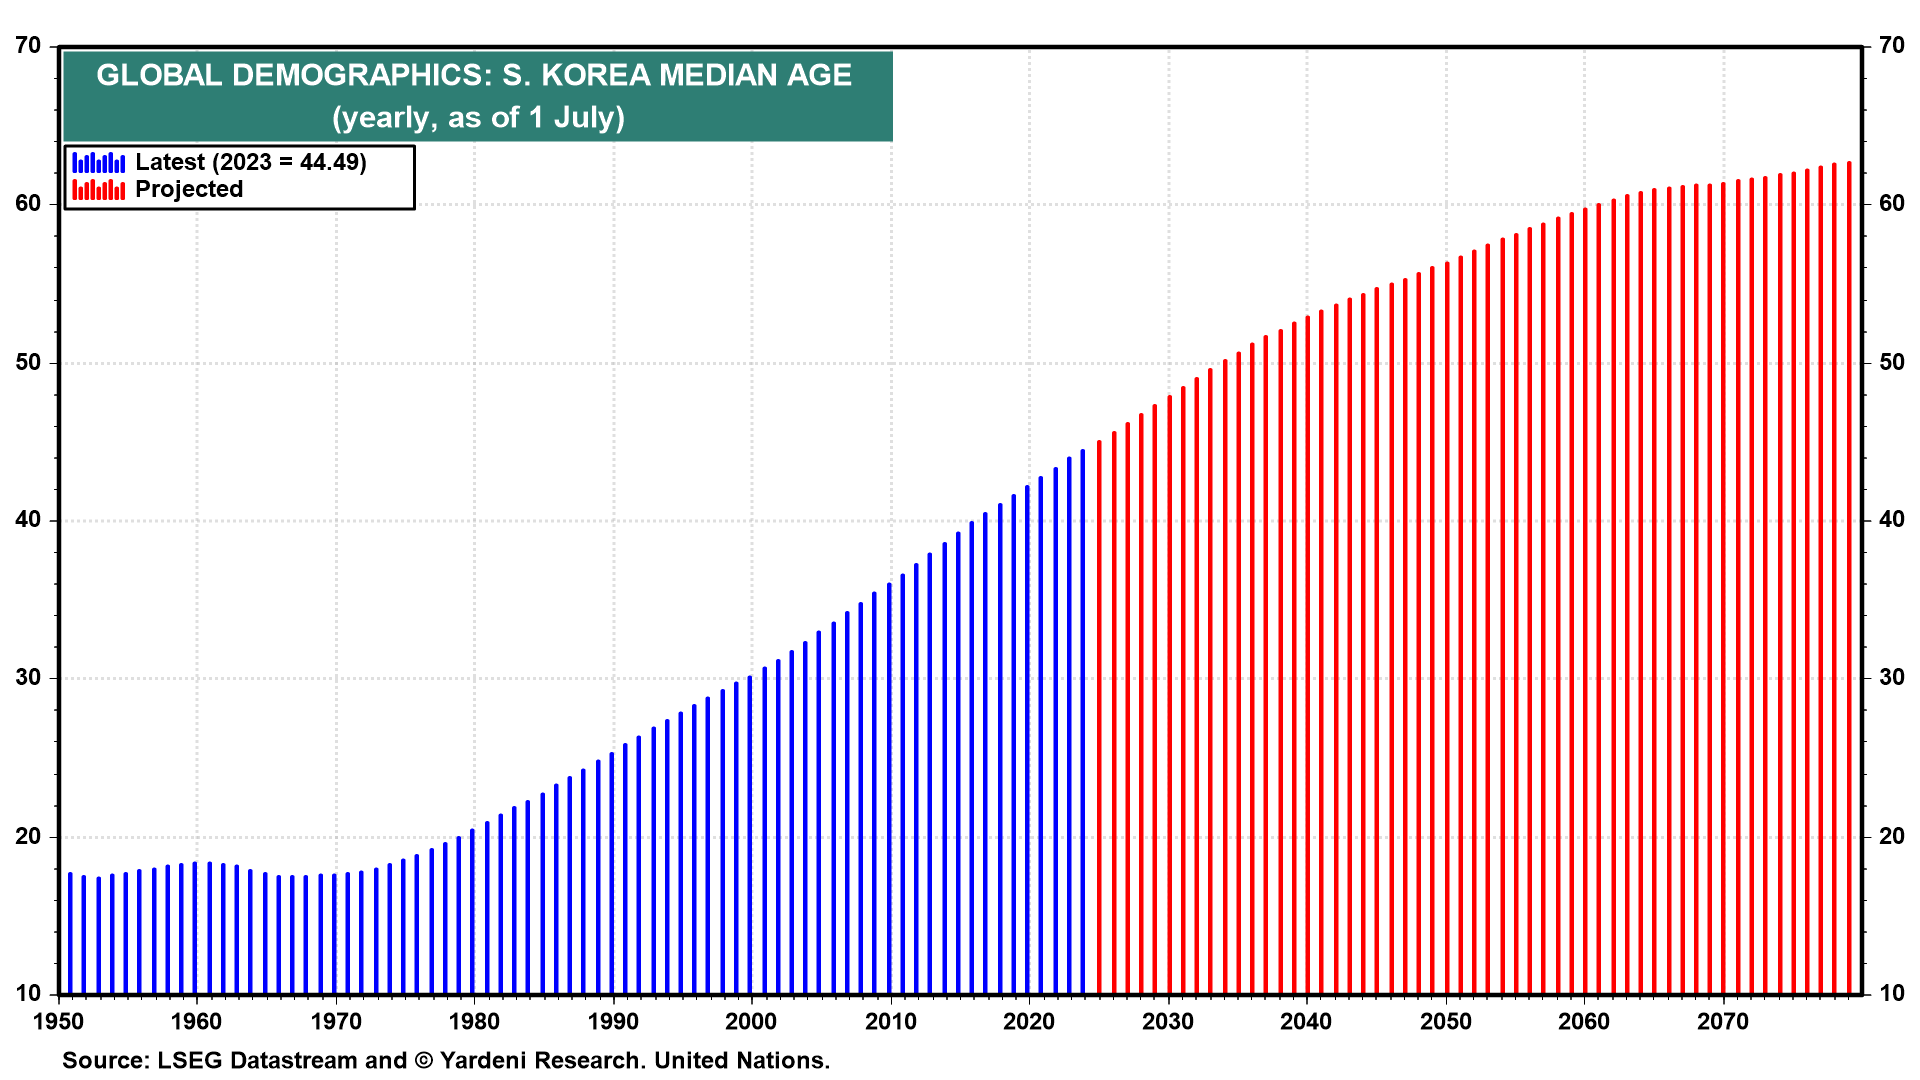Screen dimensions: 1920x1080
Task: Click the 2050 x-axis label
Action: [x=1446, y=1022]
